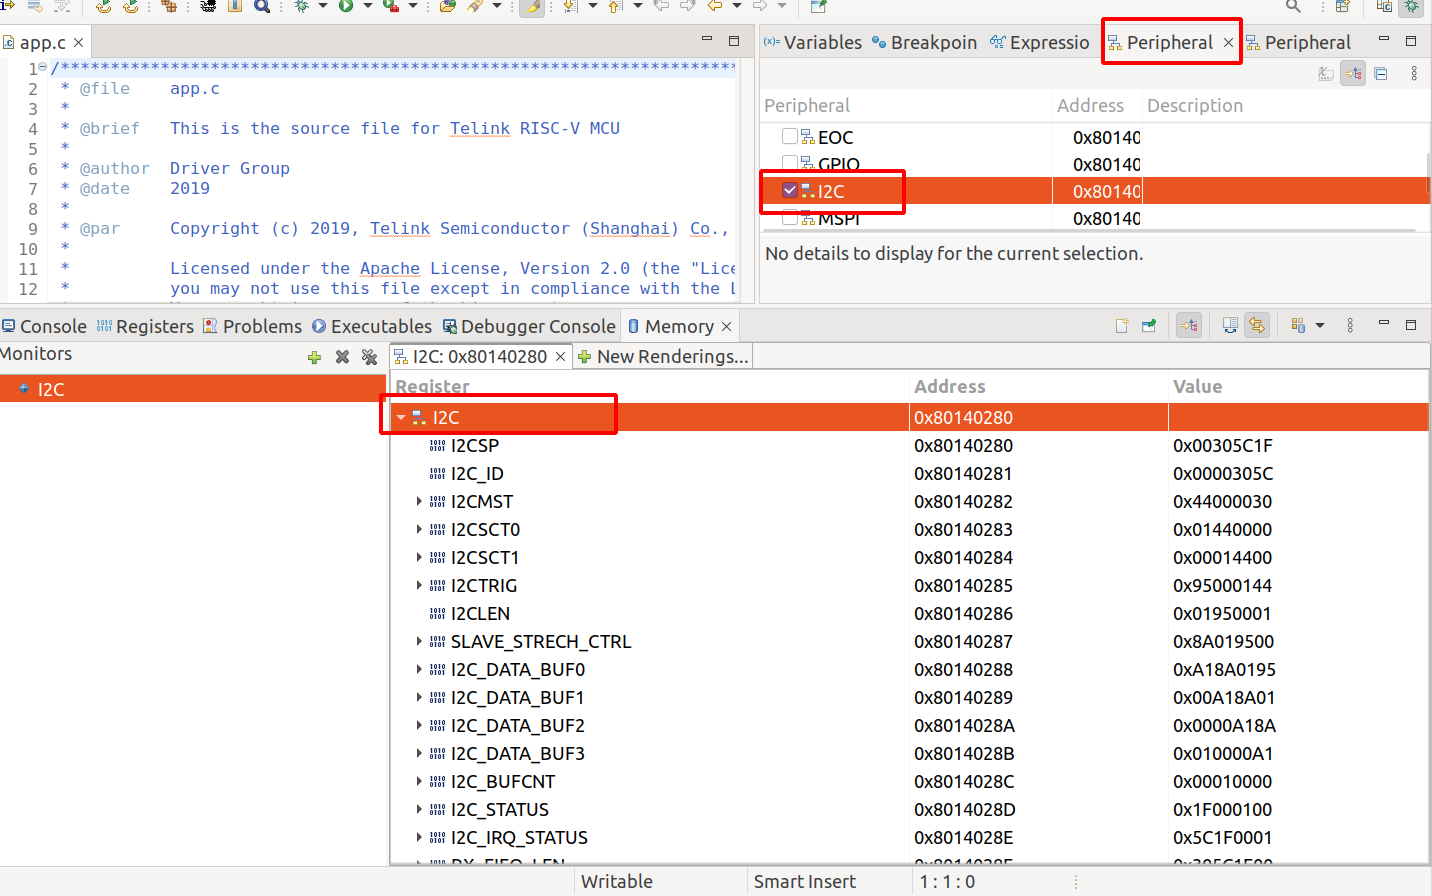This screenshot has width=1432, height=896.
Task: Open Memory view menu (three dots)
Action: [1350, 326]
